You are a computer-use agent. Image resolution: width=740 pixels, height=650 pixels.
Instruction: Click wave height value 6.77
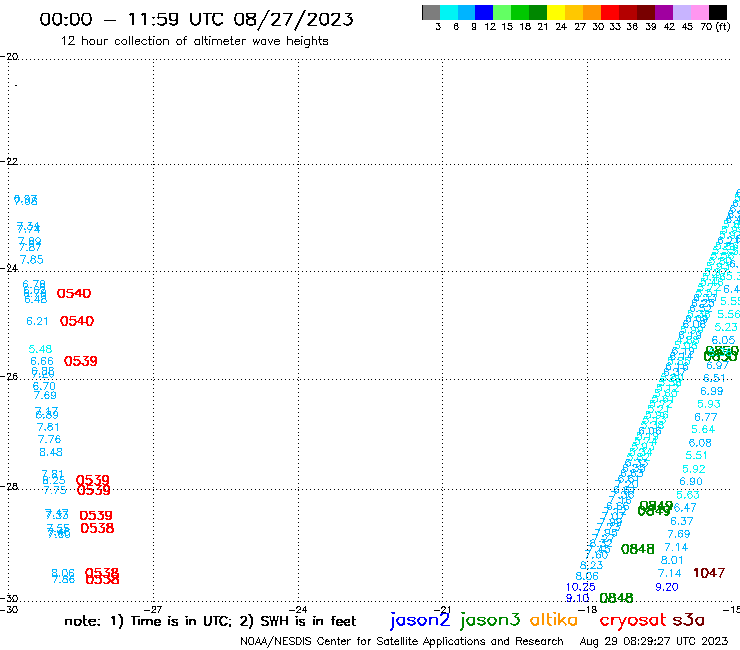[706, 417]
